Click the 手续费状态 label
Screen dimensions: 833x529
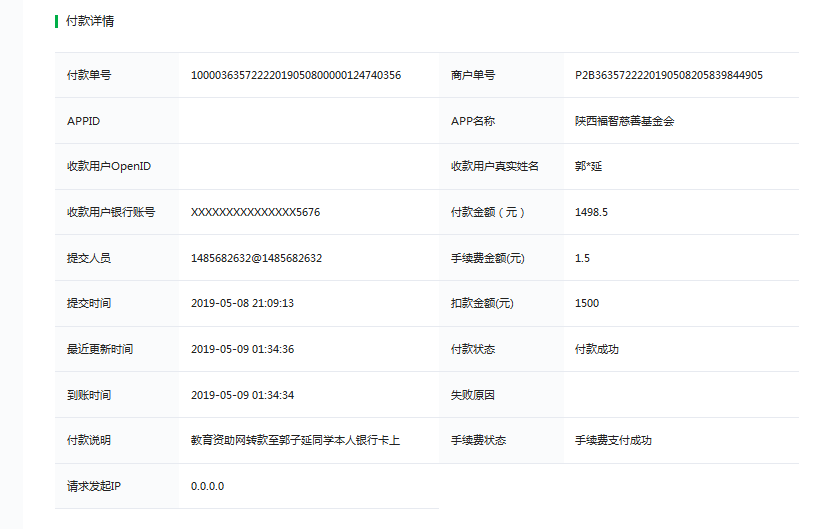click(479, 440)
